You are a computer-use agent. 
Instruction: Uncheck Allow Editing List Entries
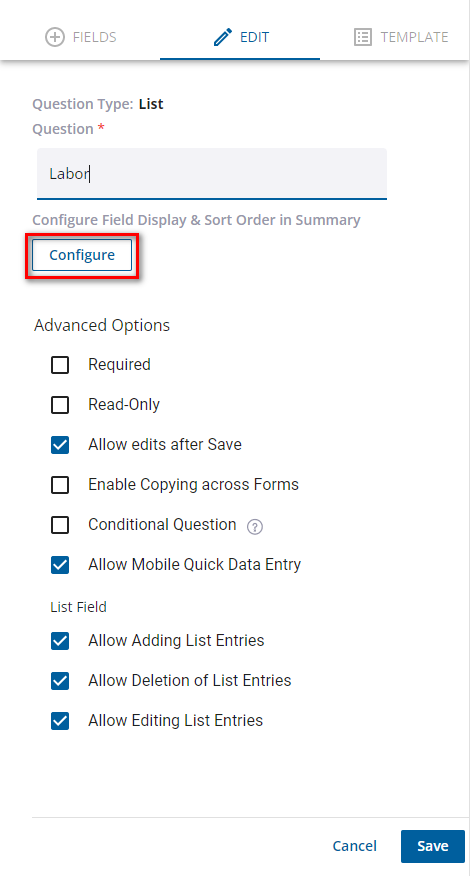[x=60, y=721]
